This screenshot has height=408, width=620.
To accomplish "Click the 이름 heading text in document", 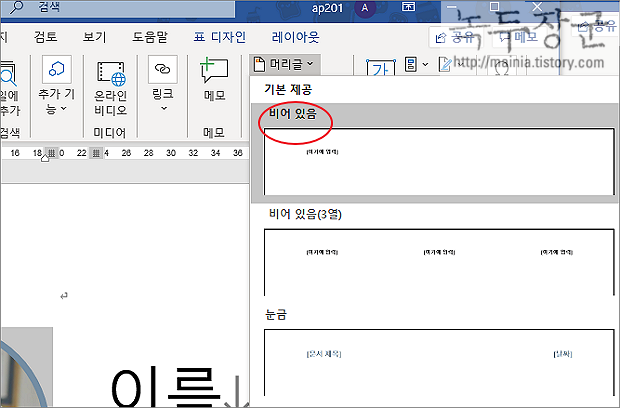I will pos(165,387).
